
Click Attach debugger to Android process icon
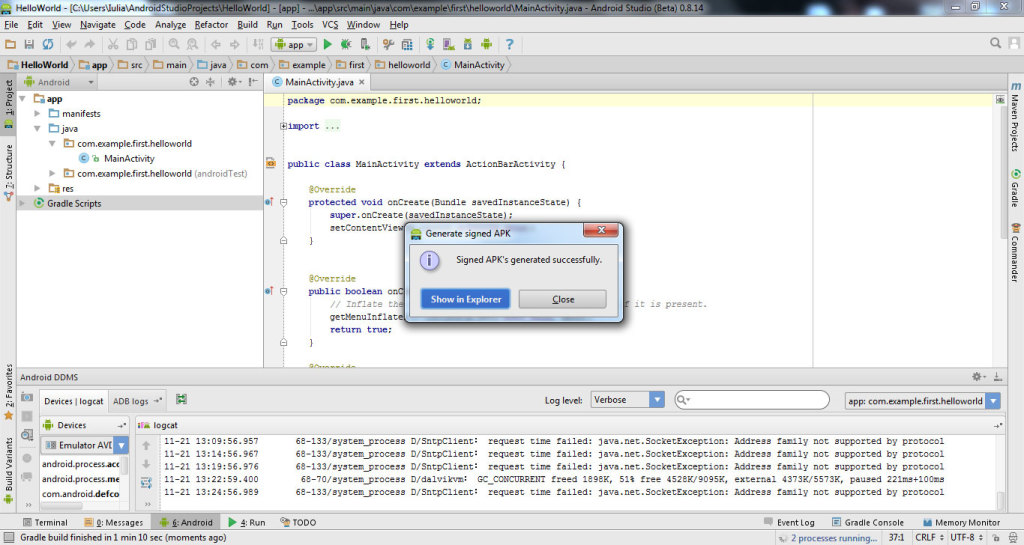365,44
